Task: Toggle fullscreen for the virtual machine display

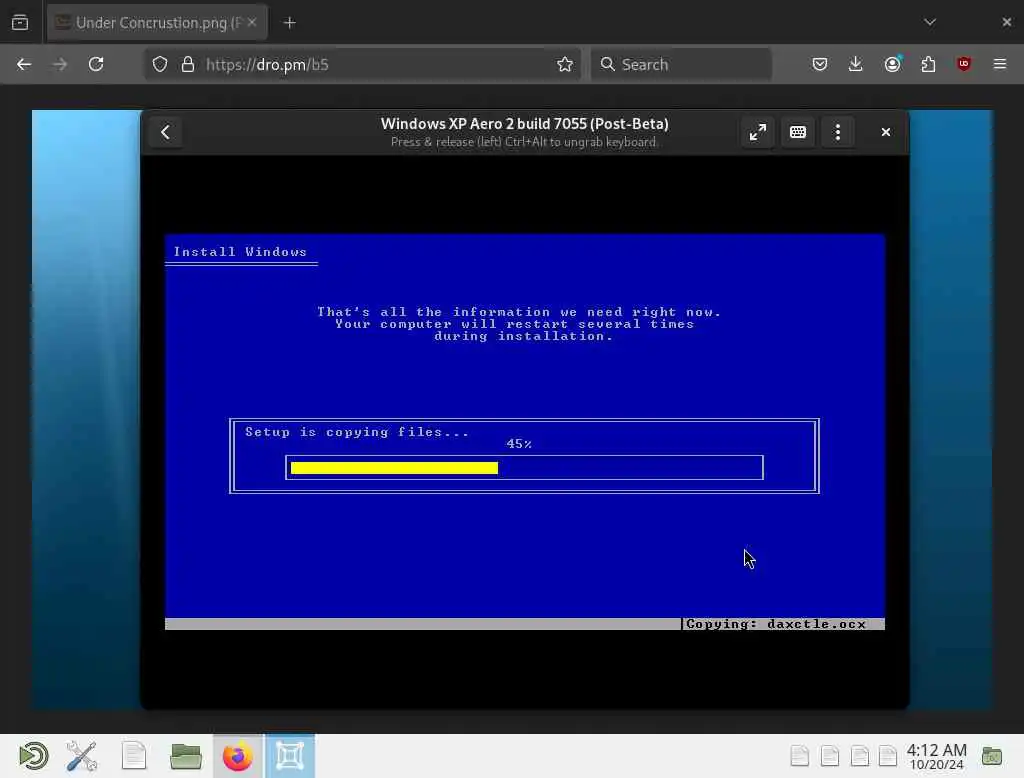Action: tap(758, 133)
